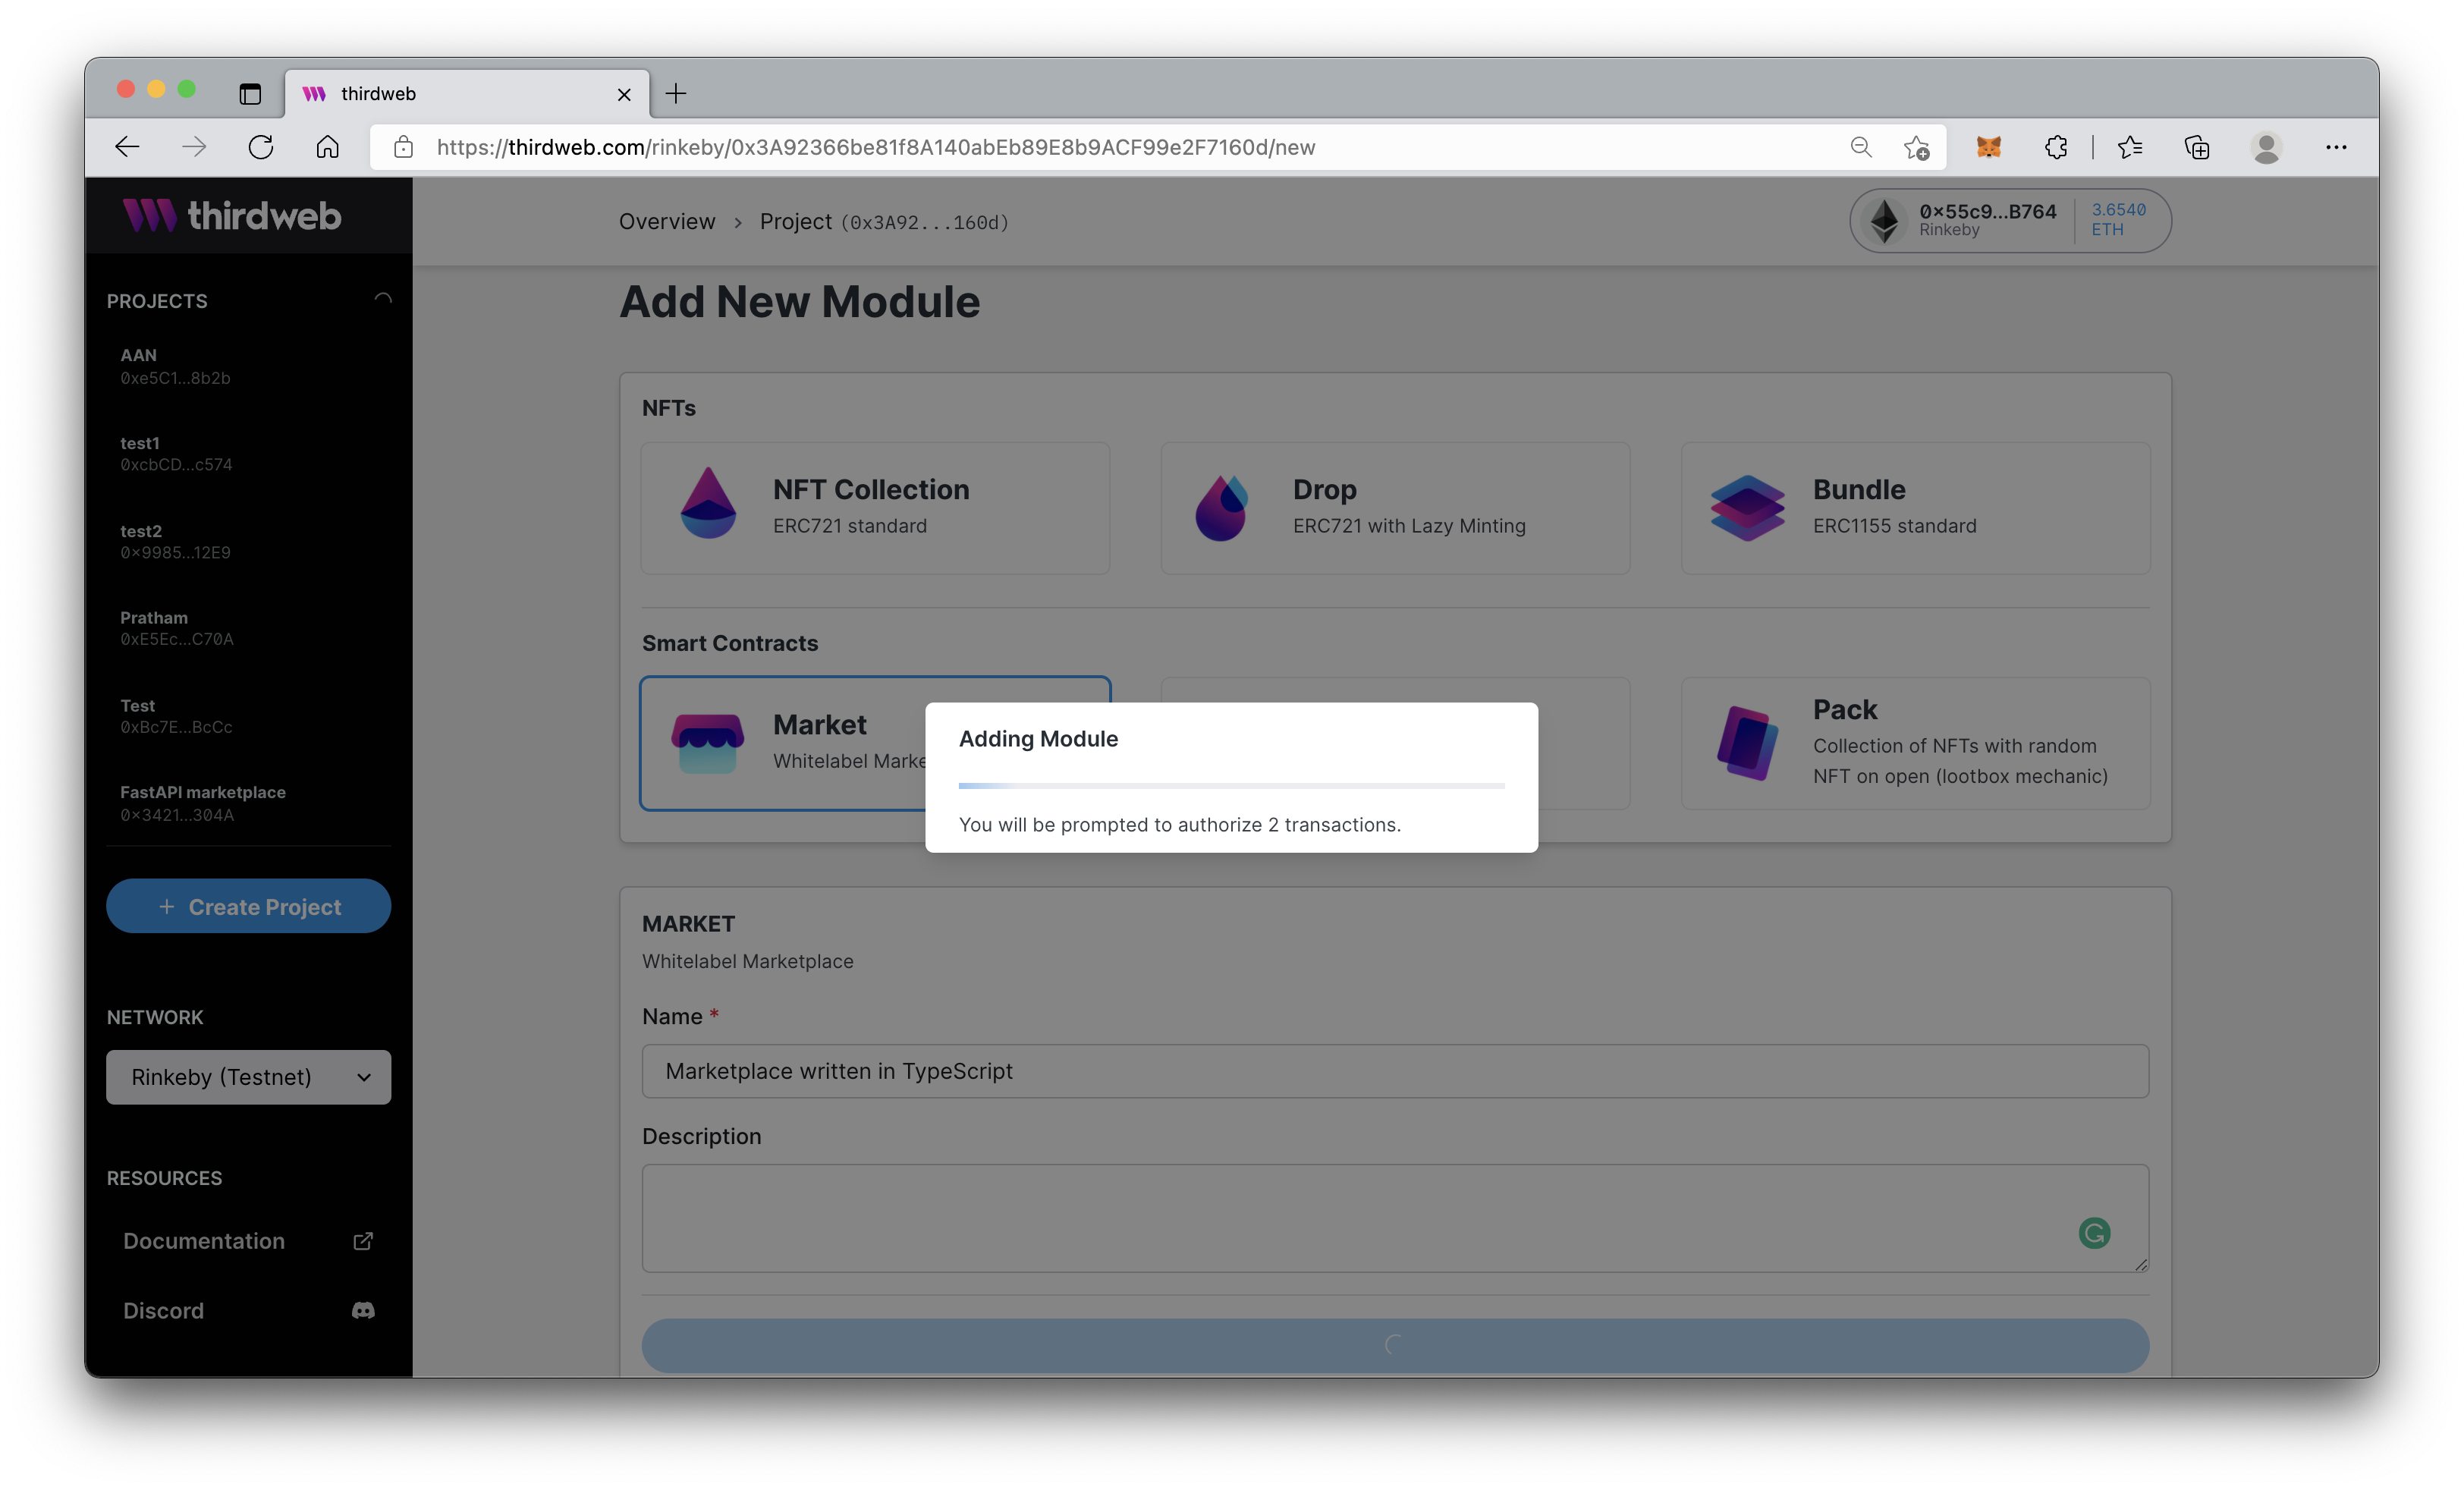The width and height of the screenshot is (2464, 1490).
Task: Click the browser back arrow
Action: pos(127,148)
